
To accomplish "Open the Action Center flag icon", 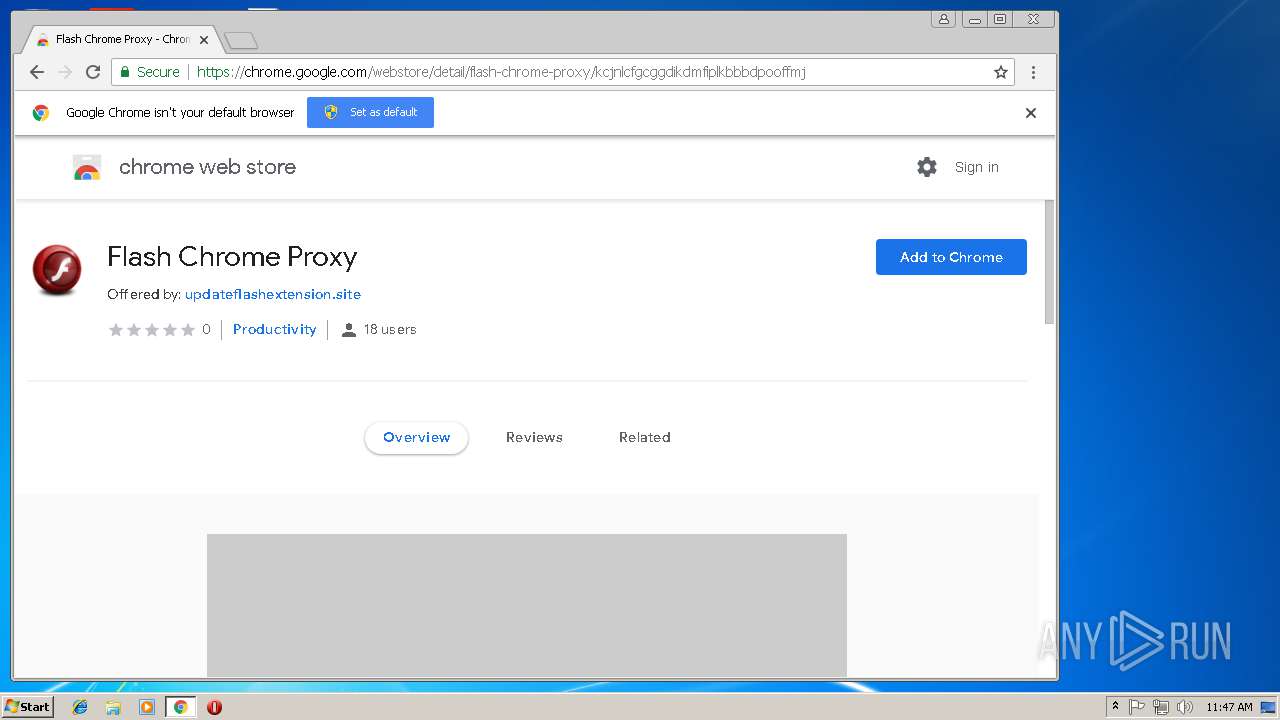I will [x=1137, y=707].
